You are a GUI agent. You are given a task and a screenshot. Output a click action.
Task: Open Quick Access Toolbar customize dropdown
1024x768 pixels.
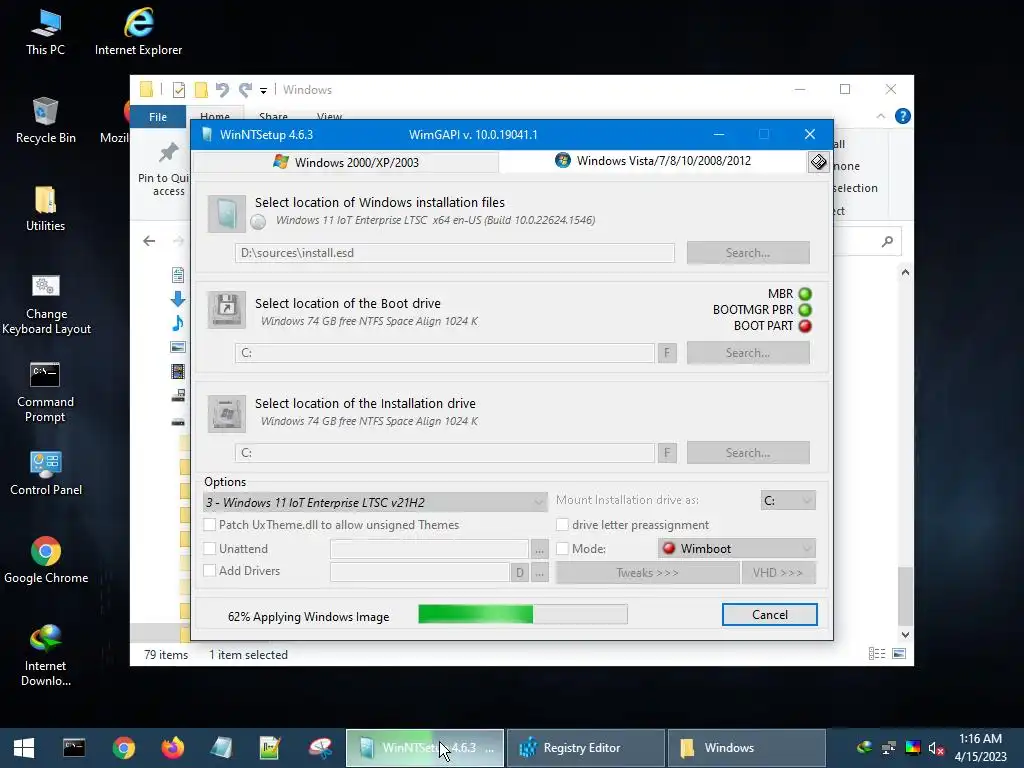click(263, 90)
